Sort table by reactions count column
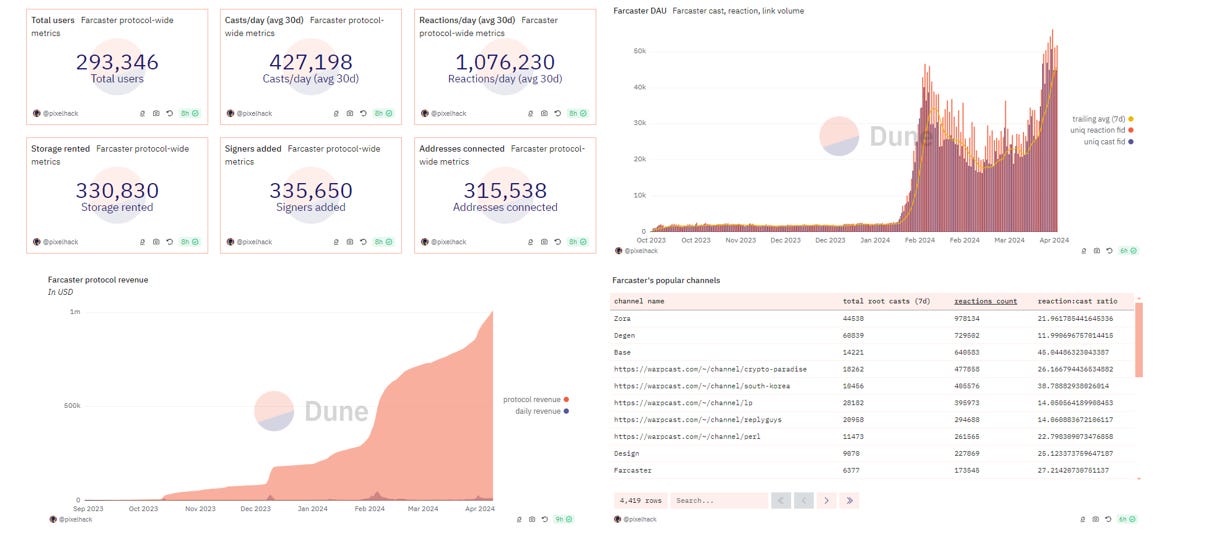The image size is (1220, 536). [x=985, y=301]
